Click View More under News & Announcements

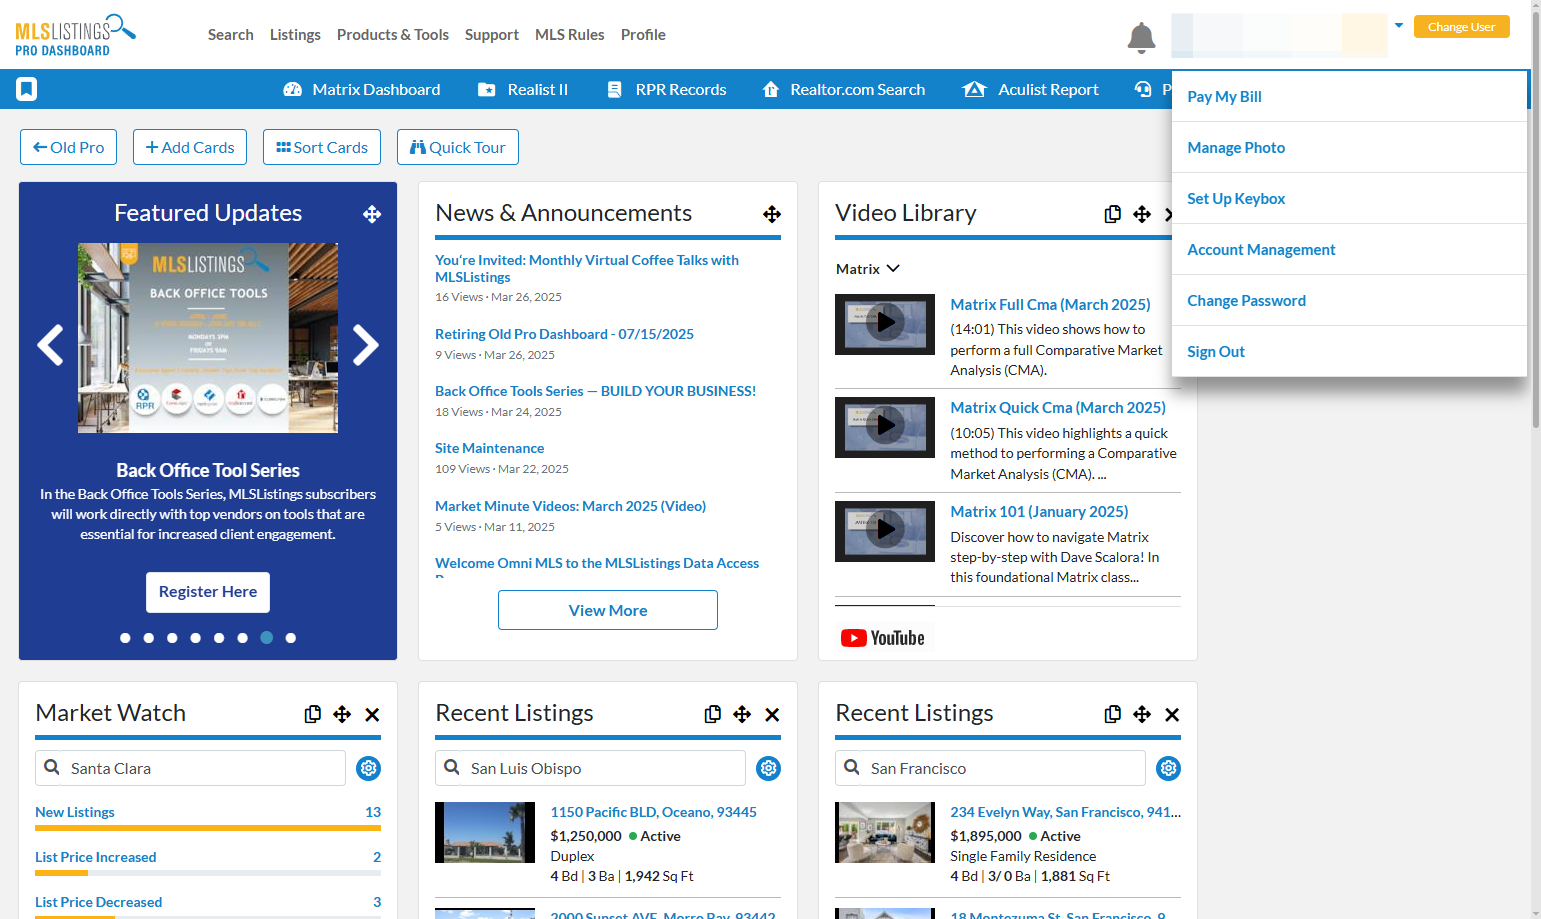(x=608, y=610)
